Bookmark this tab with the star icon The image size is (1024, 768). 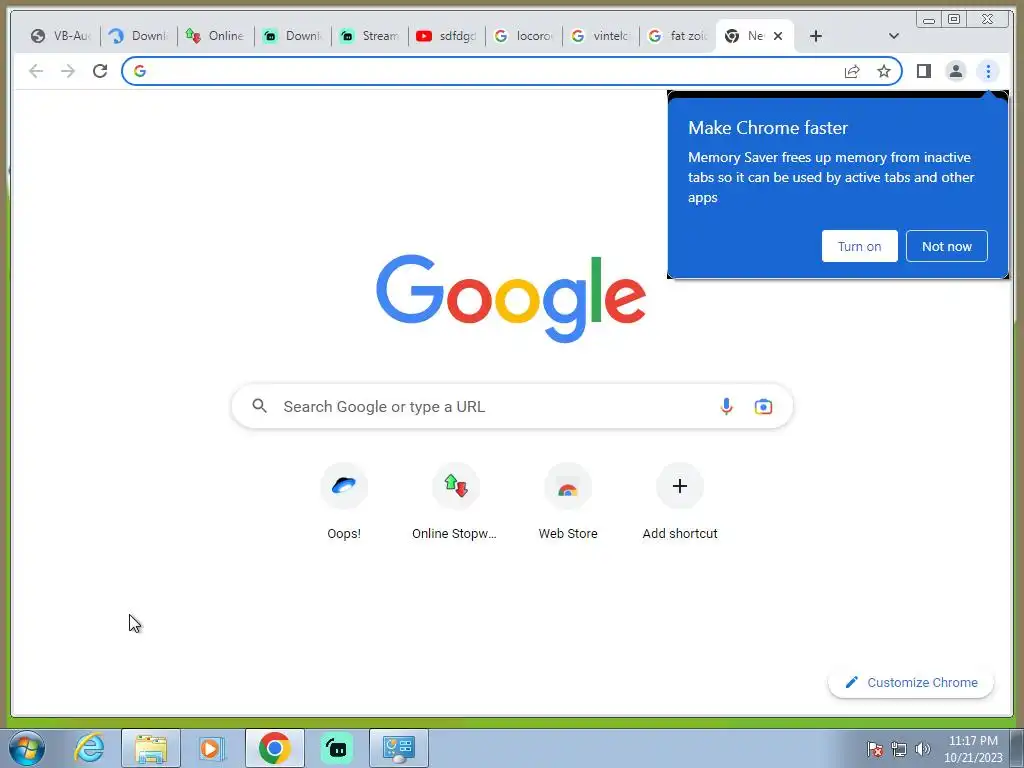tap(884, 71)
